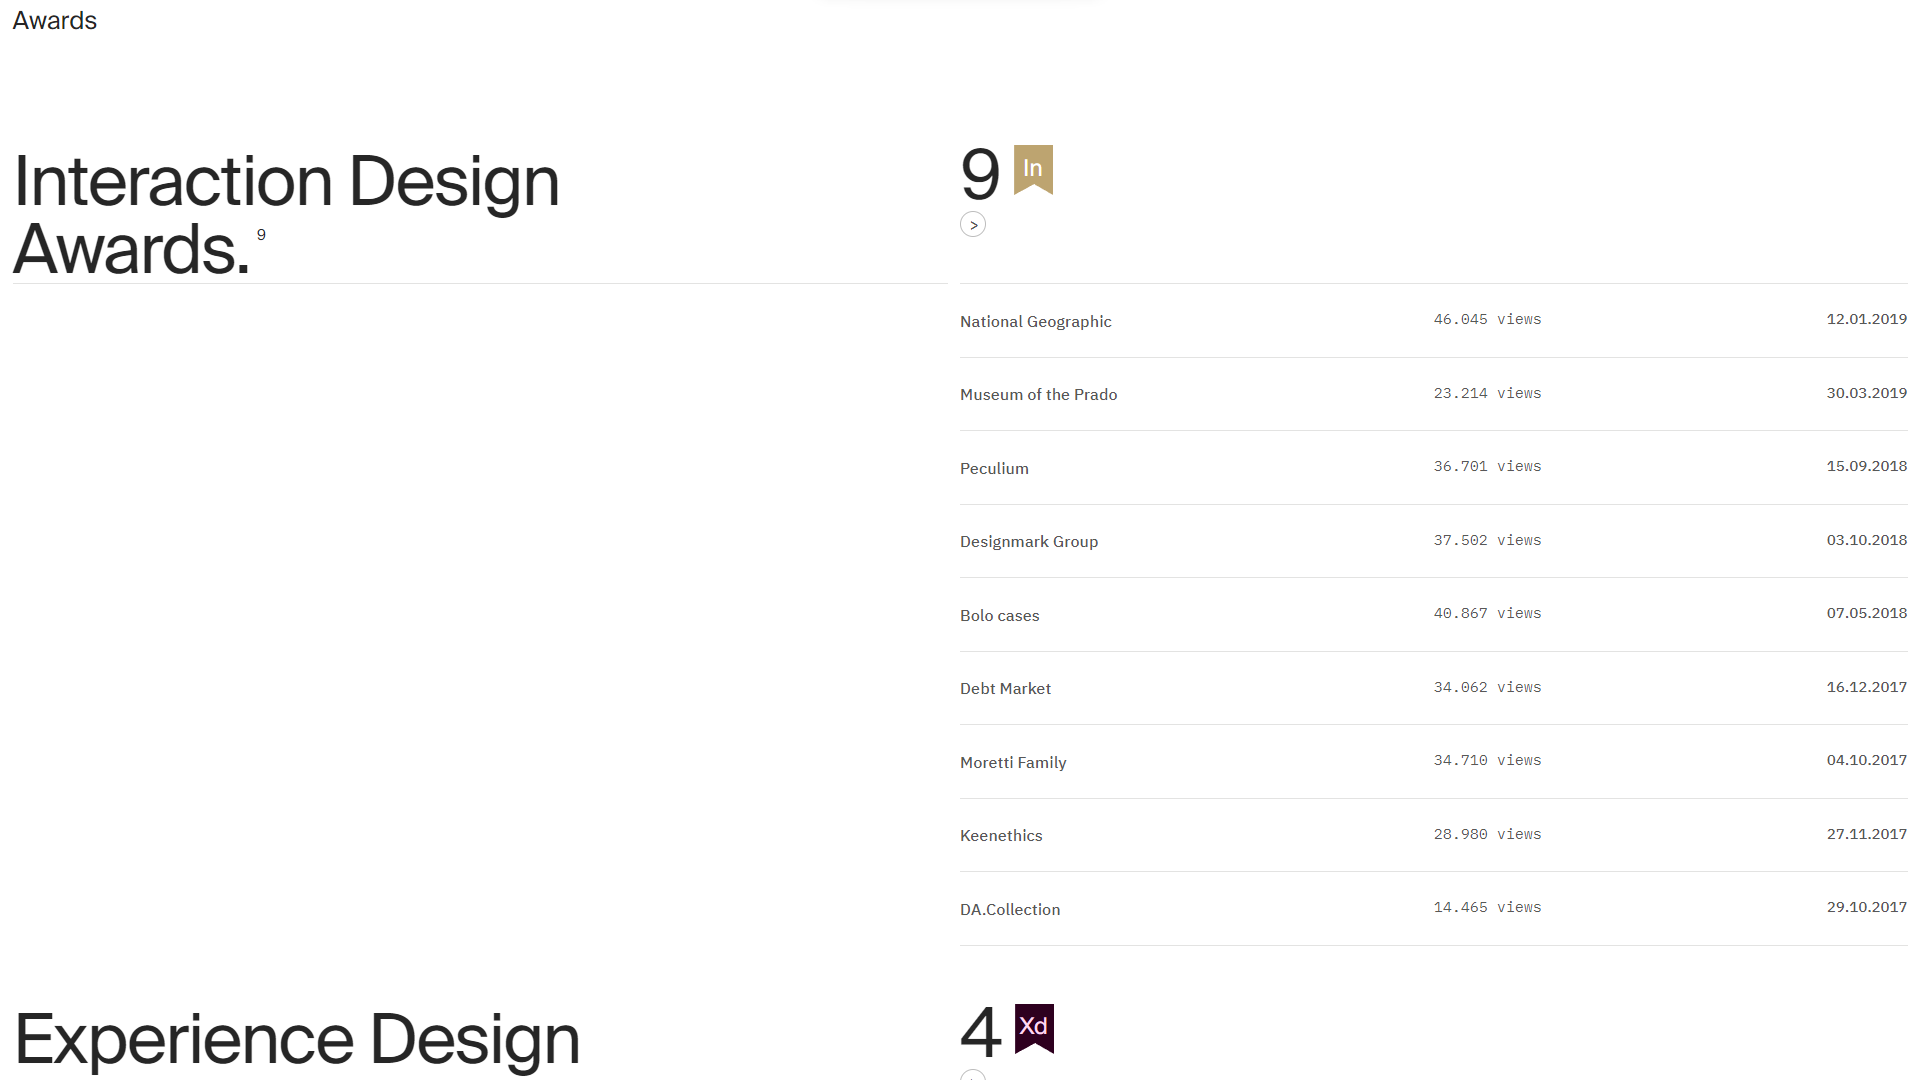Image resolution: width=1920 pixels, height=1080 pixels.
Task: Expand the Experience Design arrow circle
Action: click(973, 1076)
